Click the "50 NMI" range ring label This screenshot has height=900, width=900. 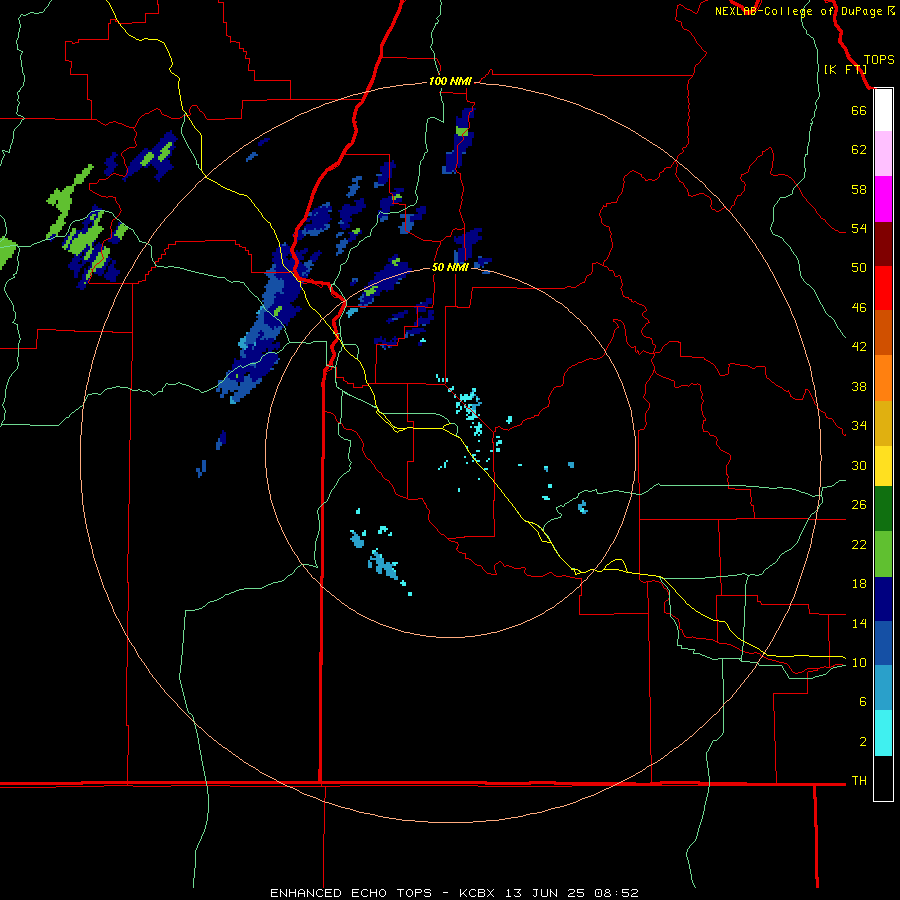450,267
